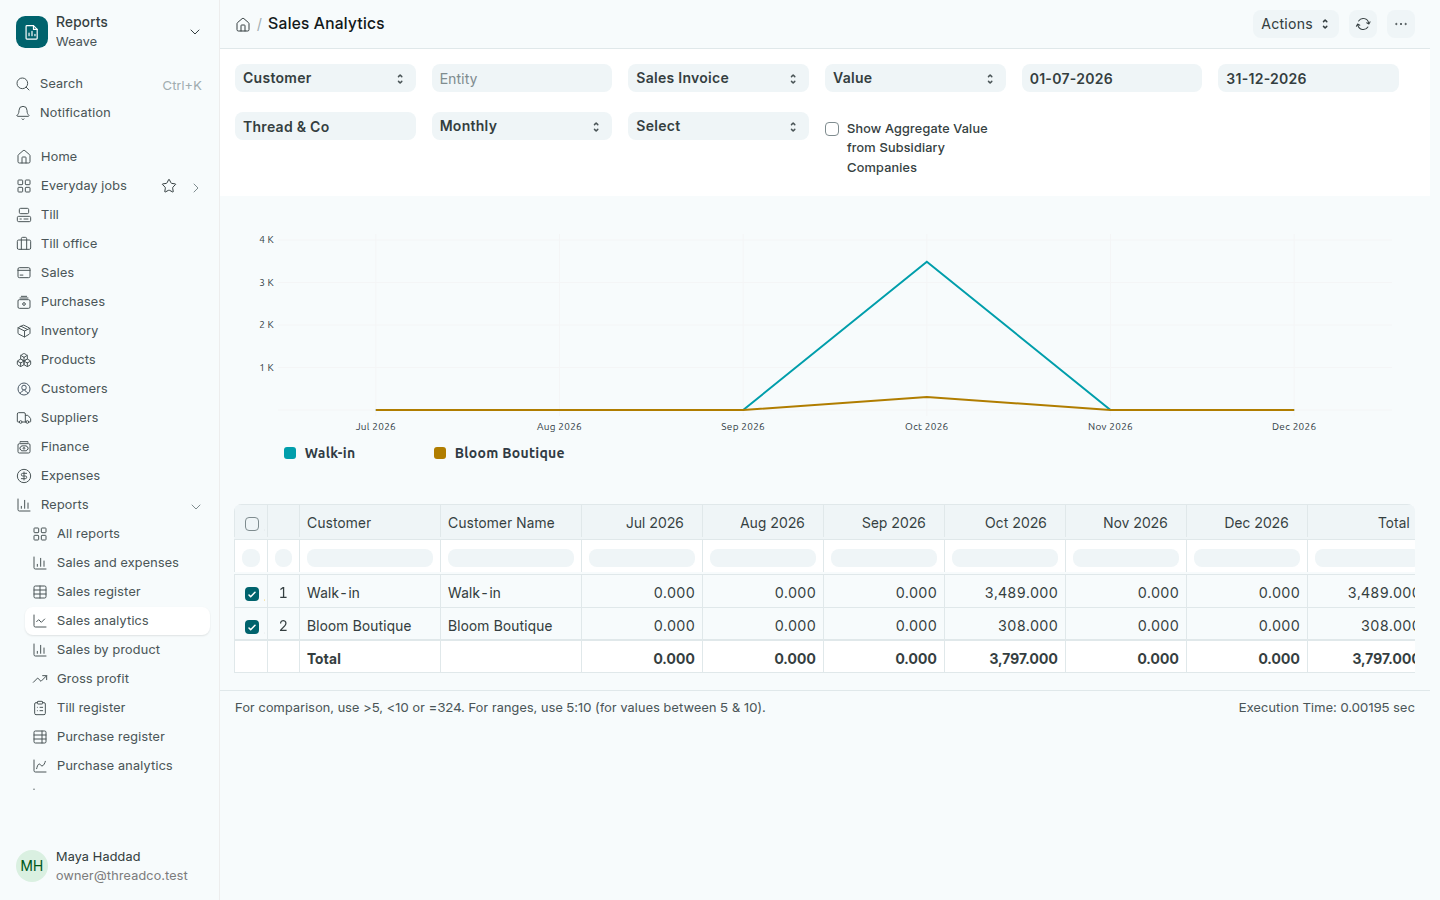Toggle the select-all rows checkbox in header
The image size is (1440, 900).
tap(252, 524)
